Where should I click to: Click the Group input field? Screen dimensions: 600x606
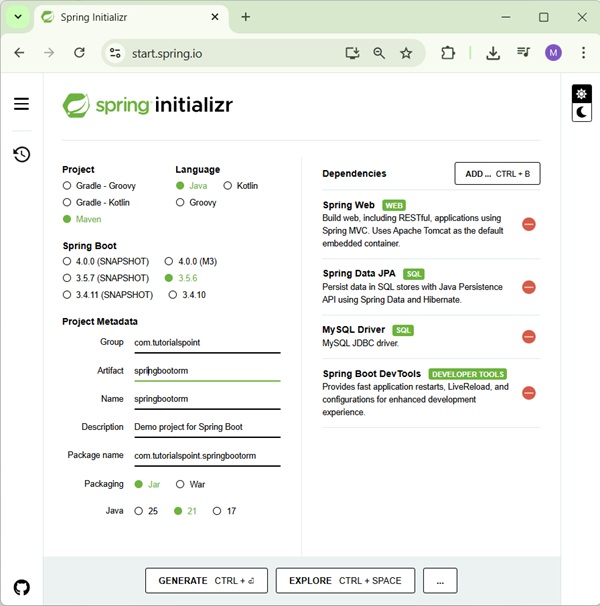207,342
